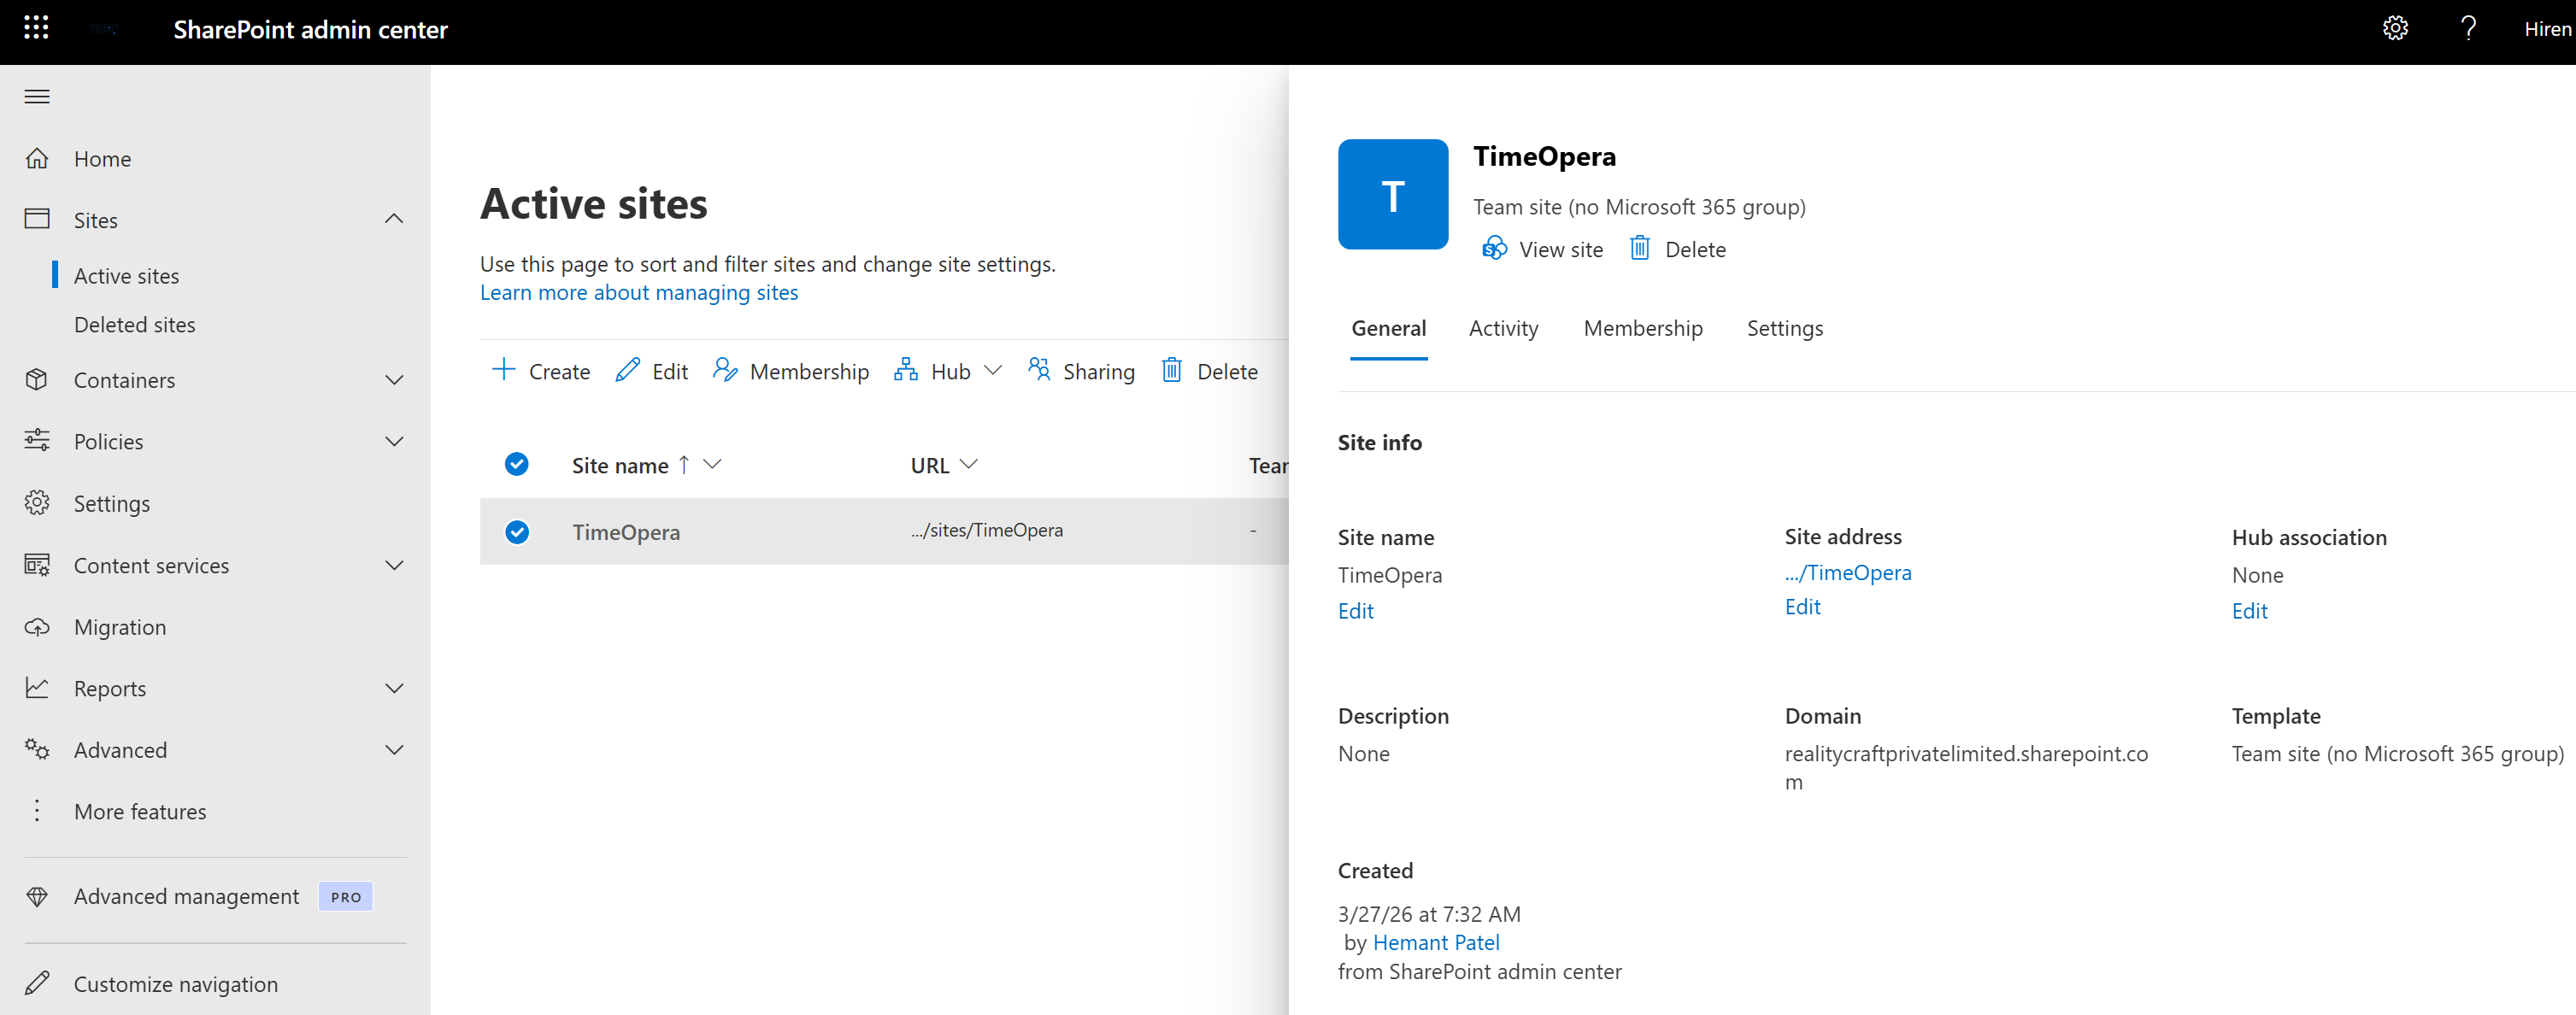The image size is (2576, 1015).
Task: Click the Hub network icon
Action: 906,370
